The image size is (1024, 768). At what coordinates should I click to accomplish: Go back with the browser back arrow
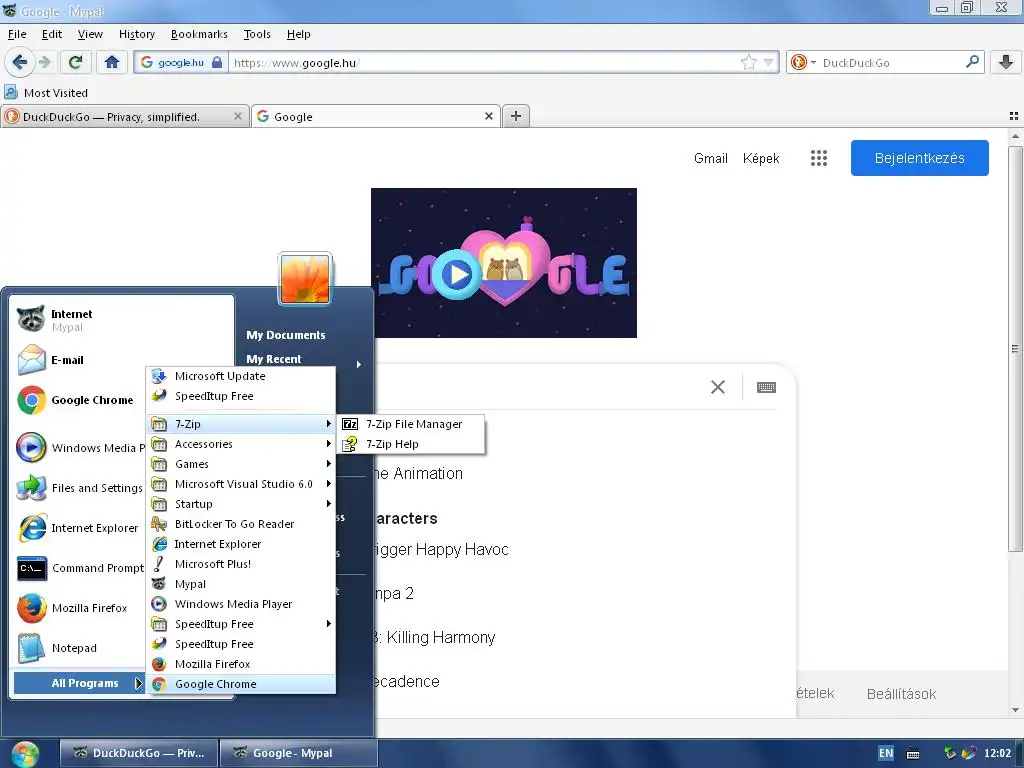(x=19, y=62)
